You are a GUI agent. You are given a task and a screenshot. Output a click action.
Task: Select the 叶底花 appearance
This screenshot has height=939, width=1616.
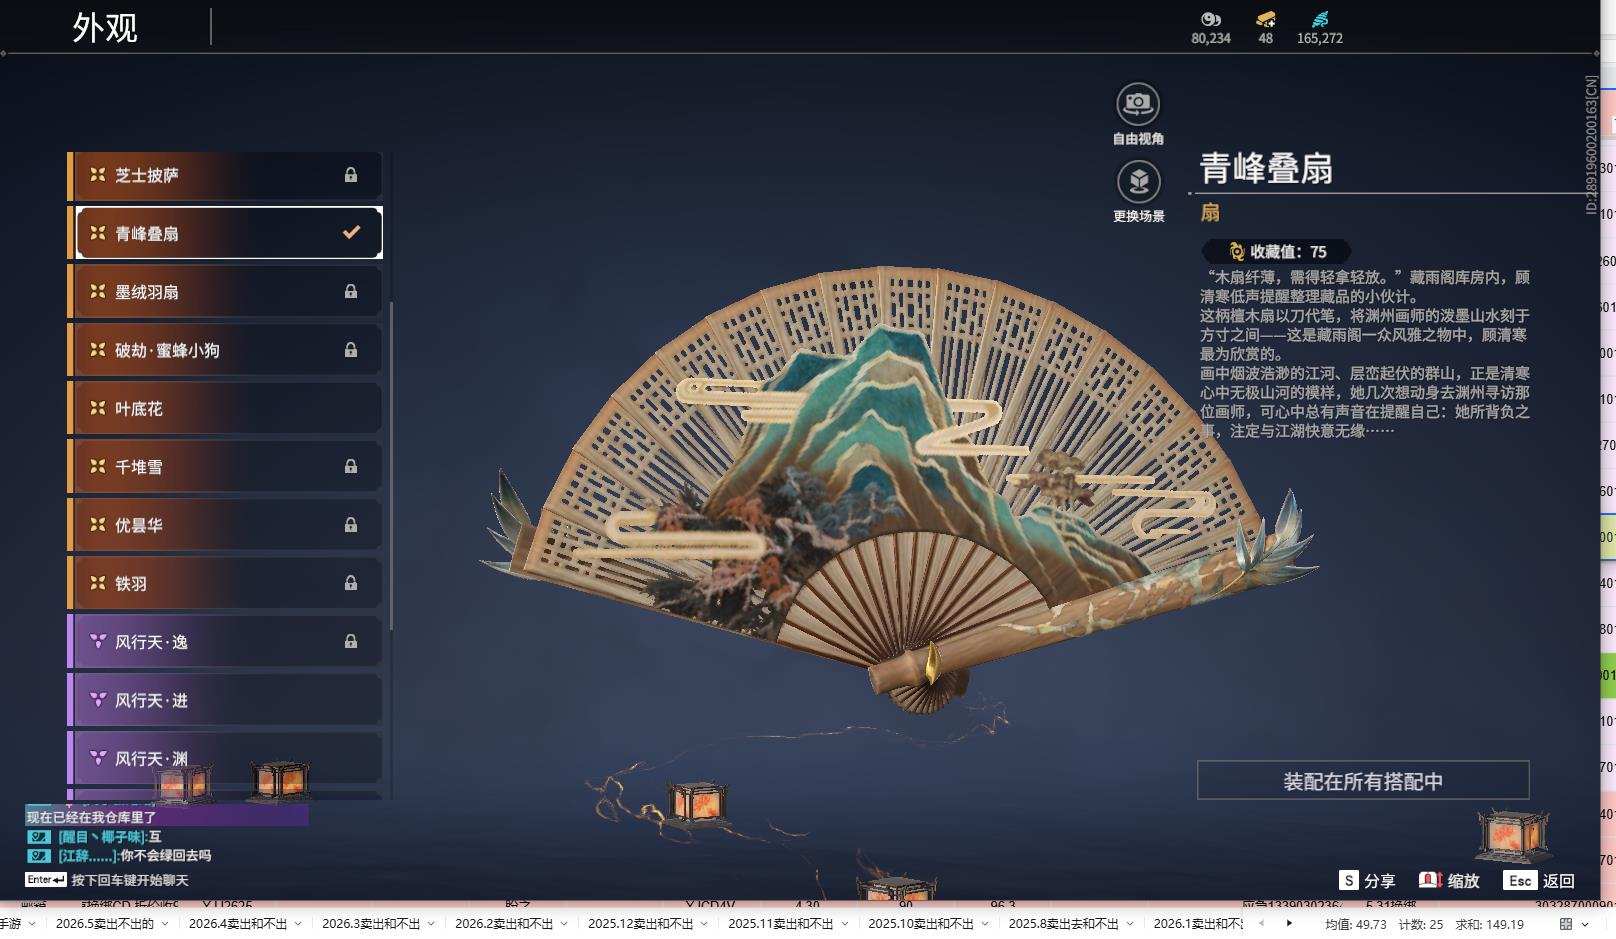[225, 408]
